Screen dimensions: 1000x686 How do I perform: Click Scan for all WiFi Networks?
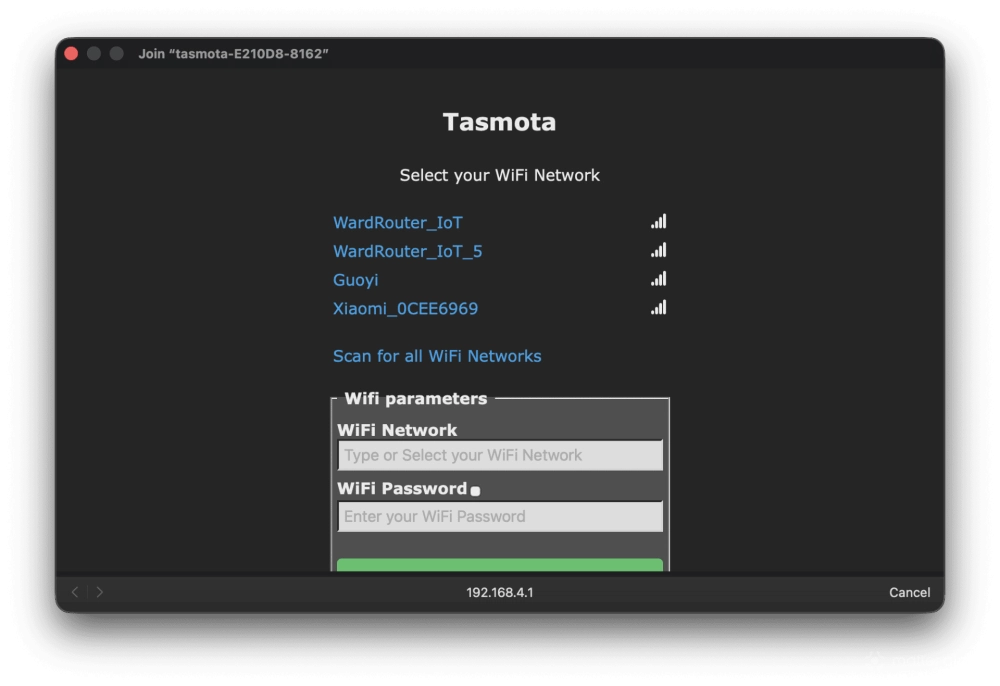click(437, 356)
